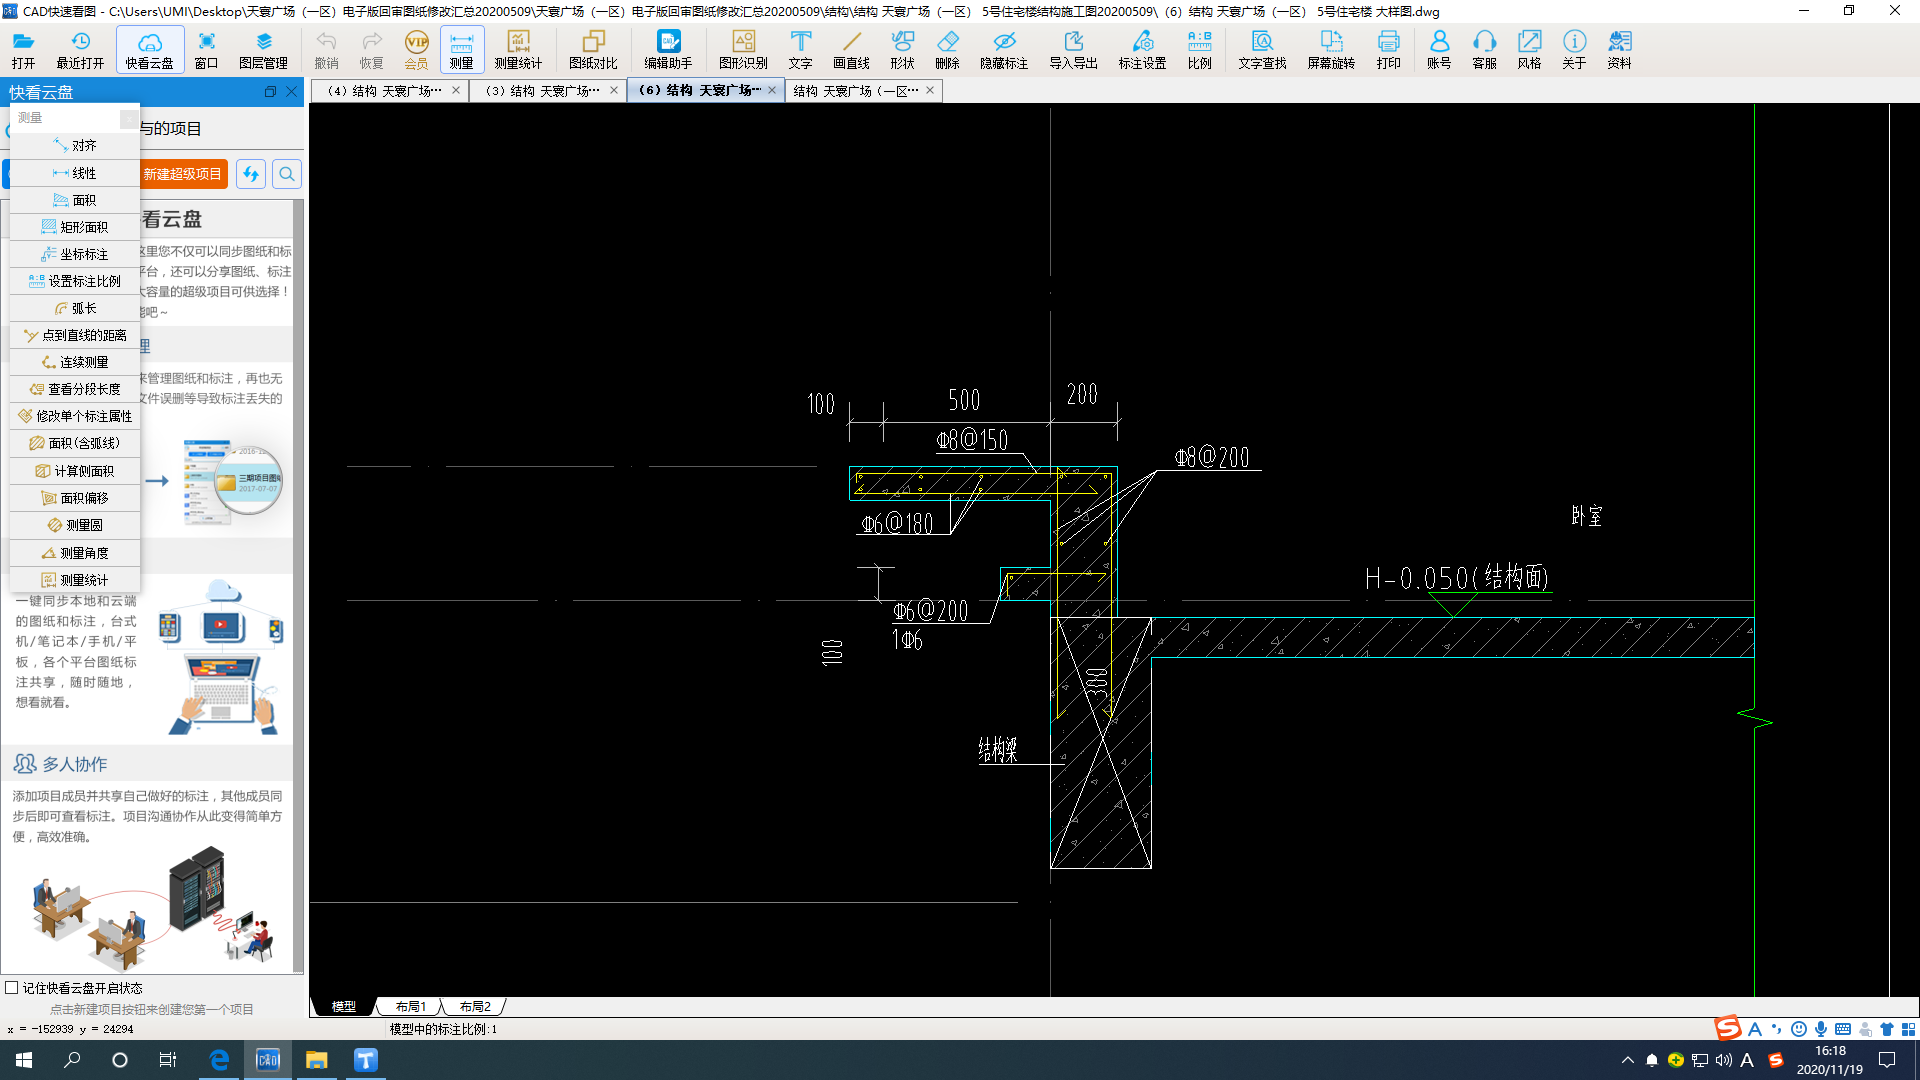Undo last action with 撤销

(x=326, y=49)
